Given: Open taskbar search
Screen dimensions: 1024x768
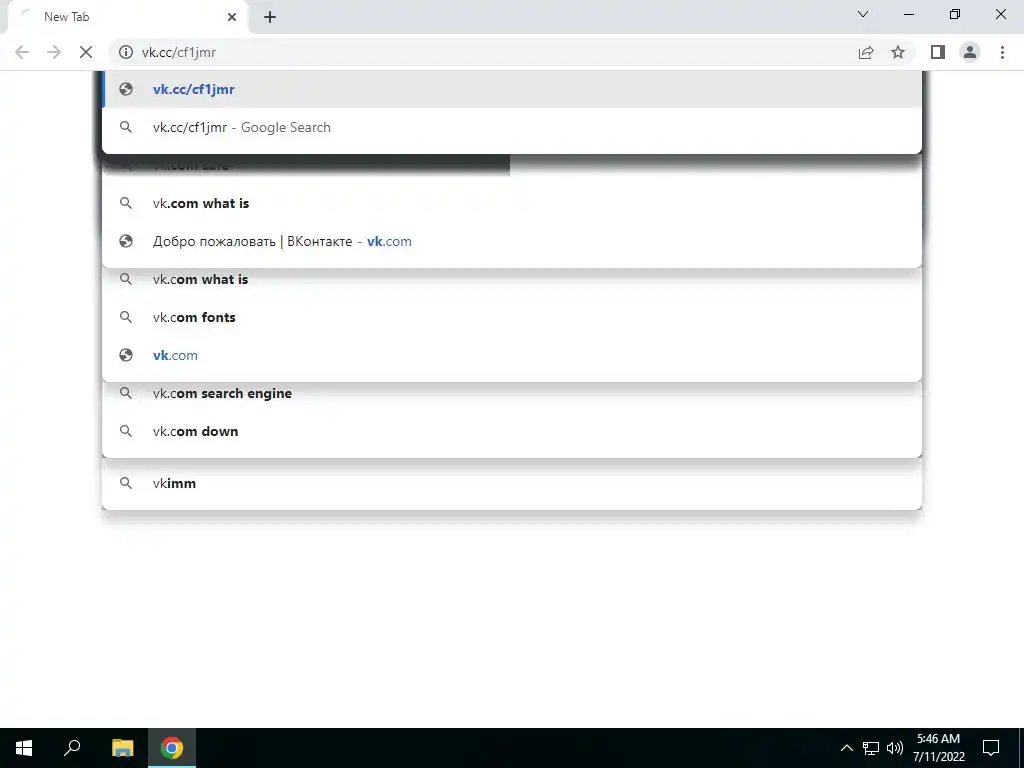Looking at the screenshot, I should (x=72, y=748).
